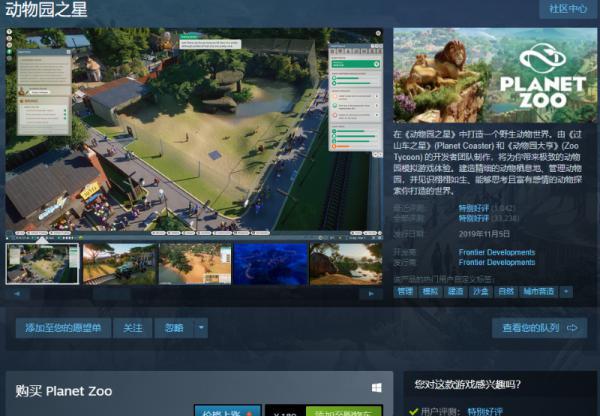Open developer Frontier Developments link
600x416 pixels.
coord(497,252)
